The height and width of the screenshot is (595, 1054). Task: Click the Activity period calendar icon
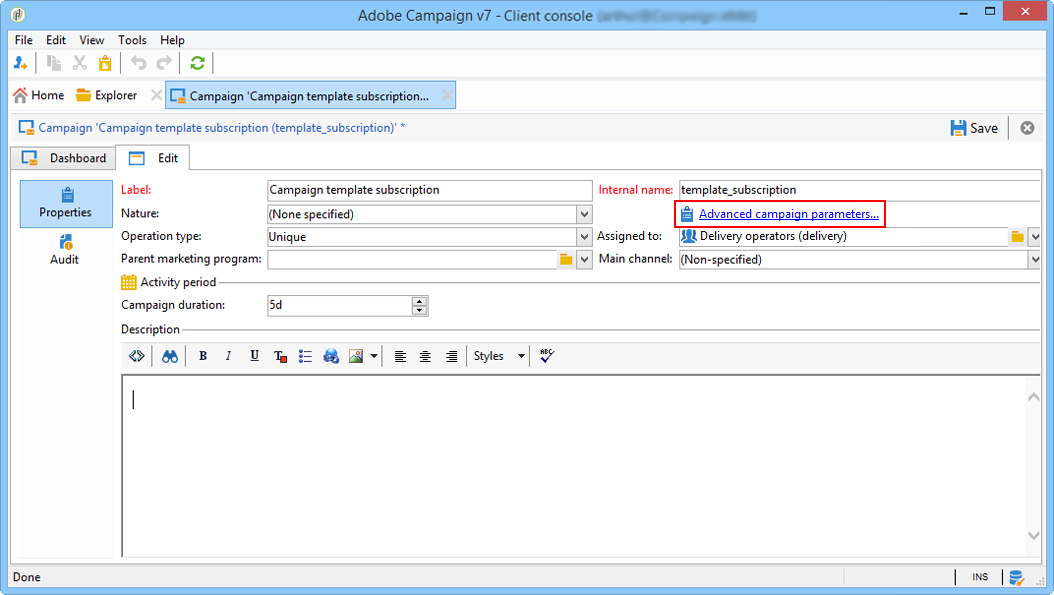128,282
